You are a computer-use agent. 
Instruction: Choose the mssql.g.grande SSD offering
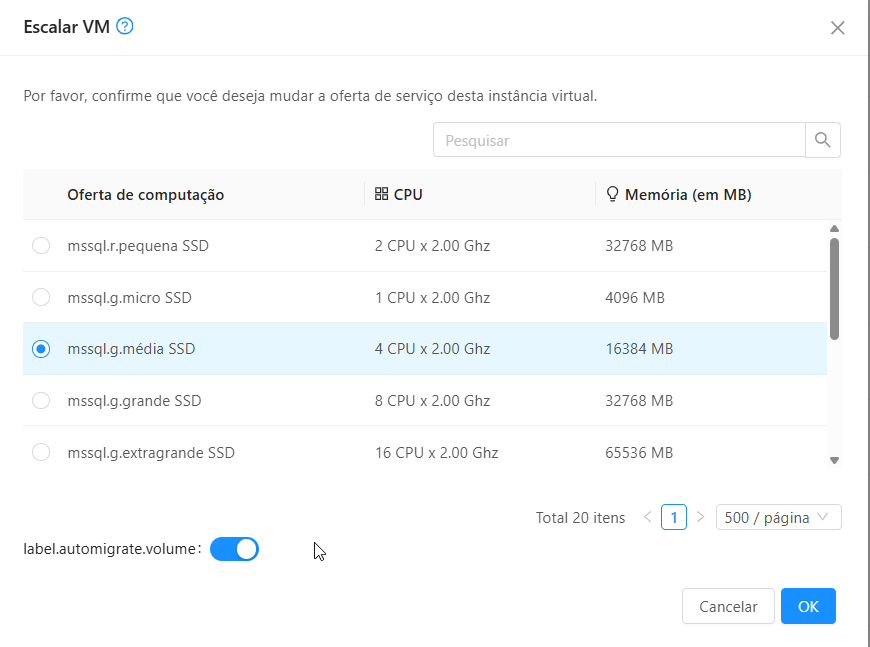(41, 401)
